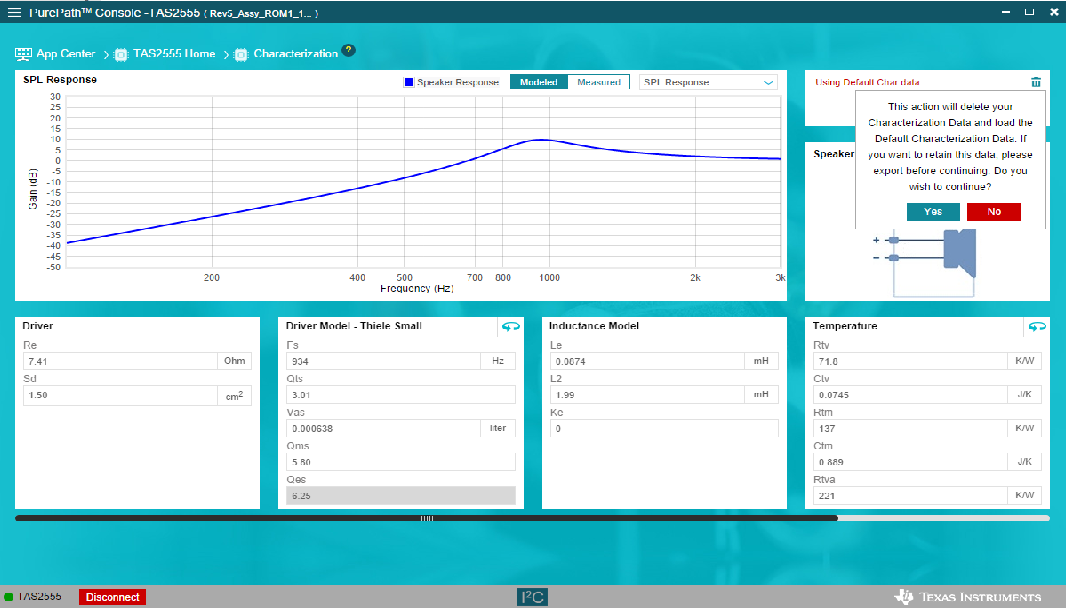Click the greyed Qes field
Image resolution: width=1066 pixels, height=608 pixels.
point(400,496)
